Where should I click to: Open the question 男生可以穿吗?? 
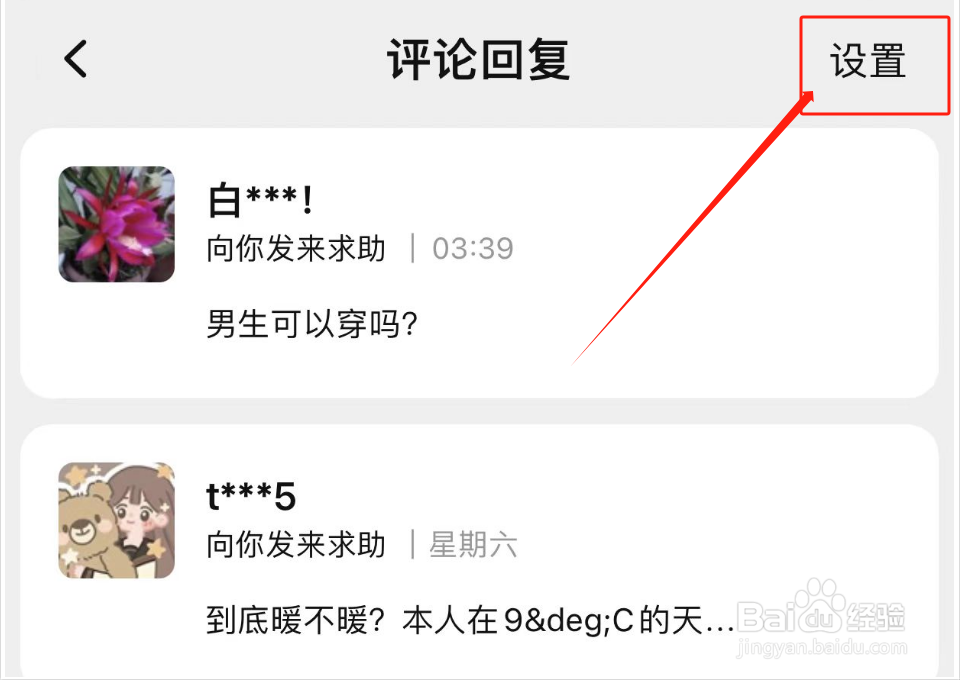pos(312,324)
